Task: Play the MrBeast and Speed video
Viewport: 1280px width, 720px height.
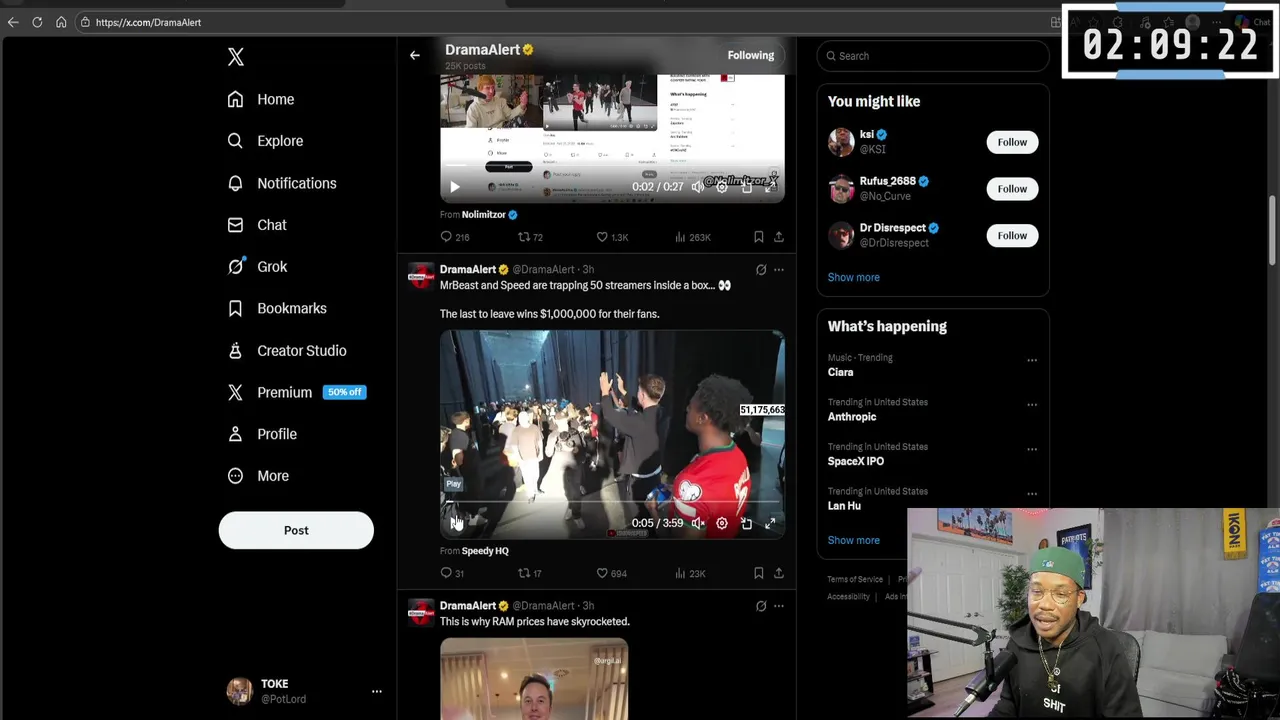Action: click(455, 523)
